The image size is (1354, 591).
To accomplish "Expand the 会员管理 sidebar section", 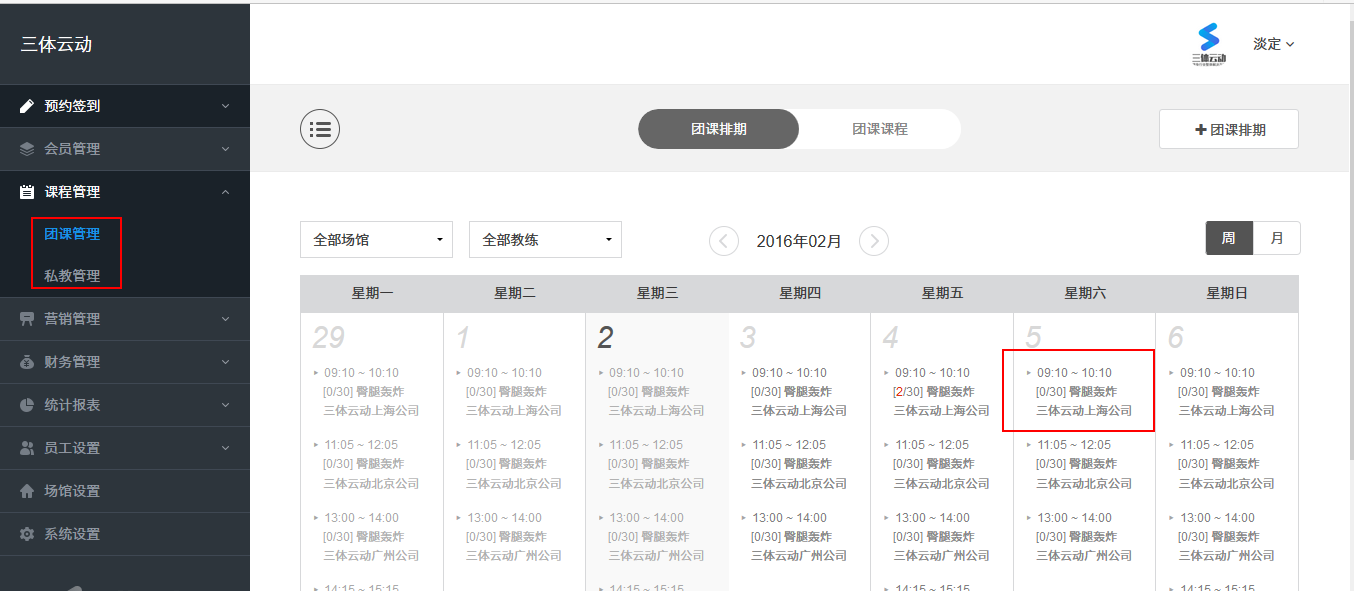I will click(125, 149).
